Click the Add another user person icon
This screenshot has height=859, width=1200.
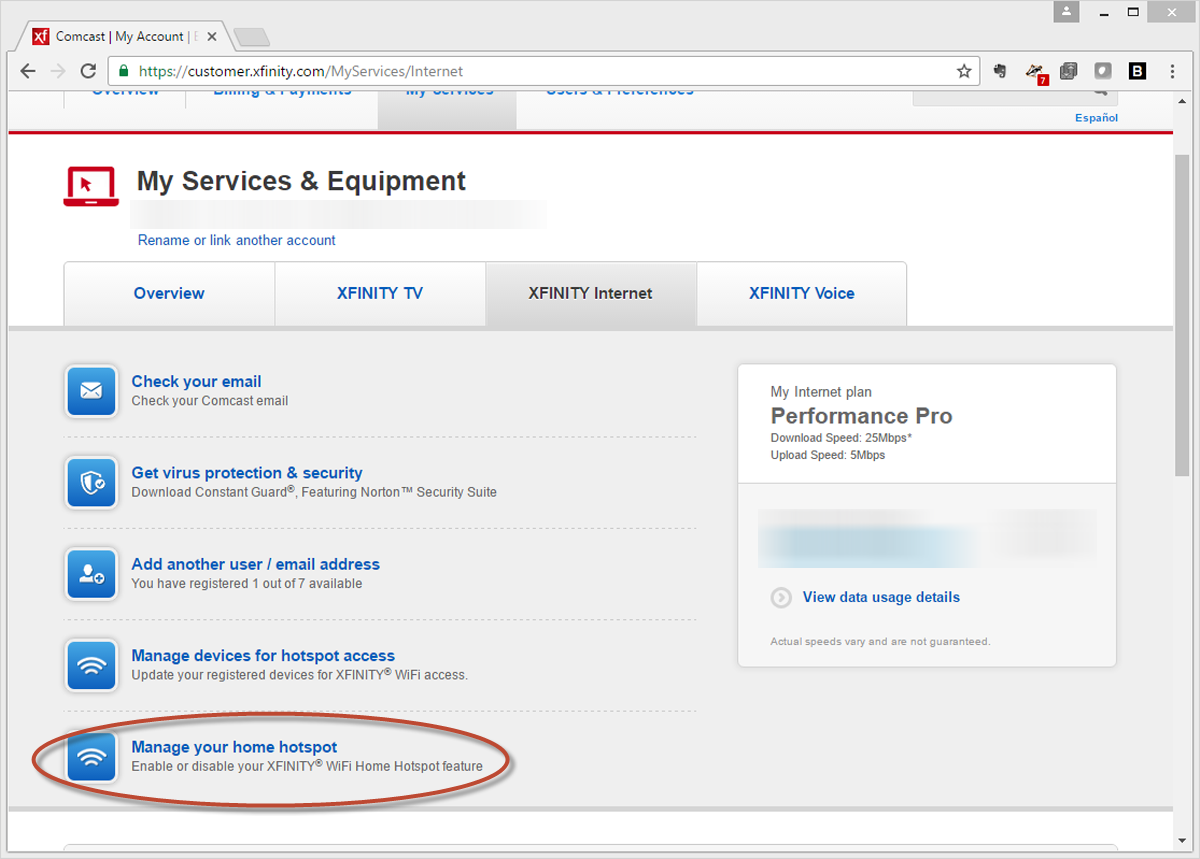click(91, 574)
